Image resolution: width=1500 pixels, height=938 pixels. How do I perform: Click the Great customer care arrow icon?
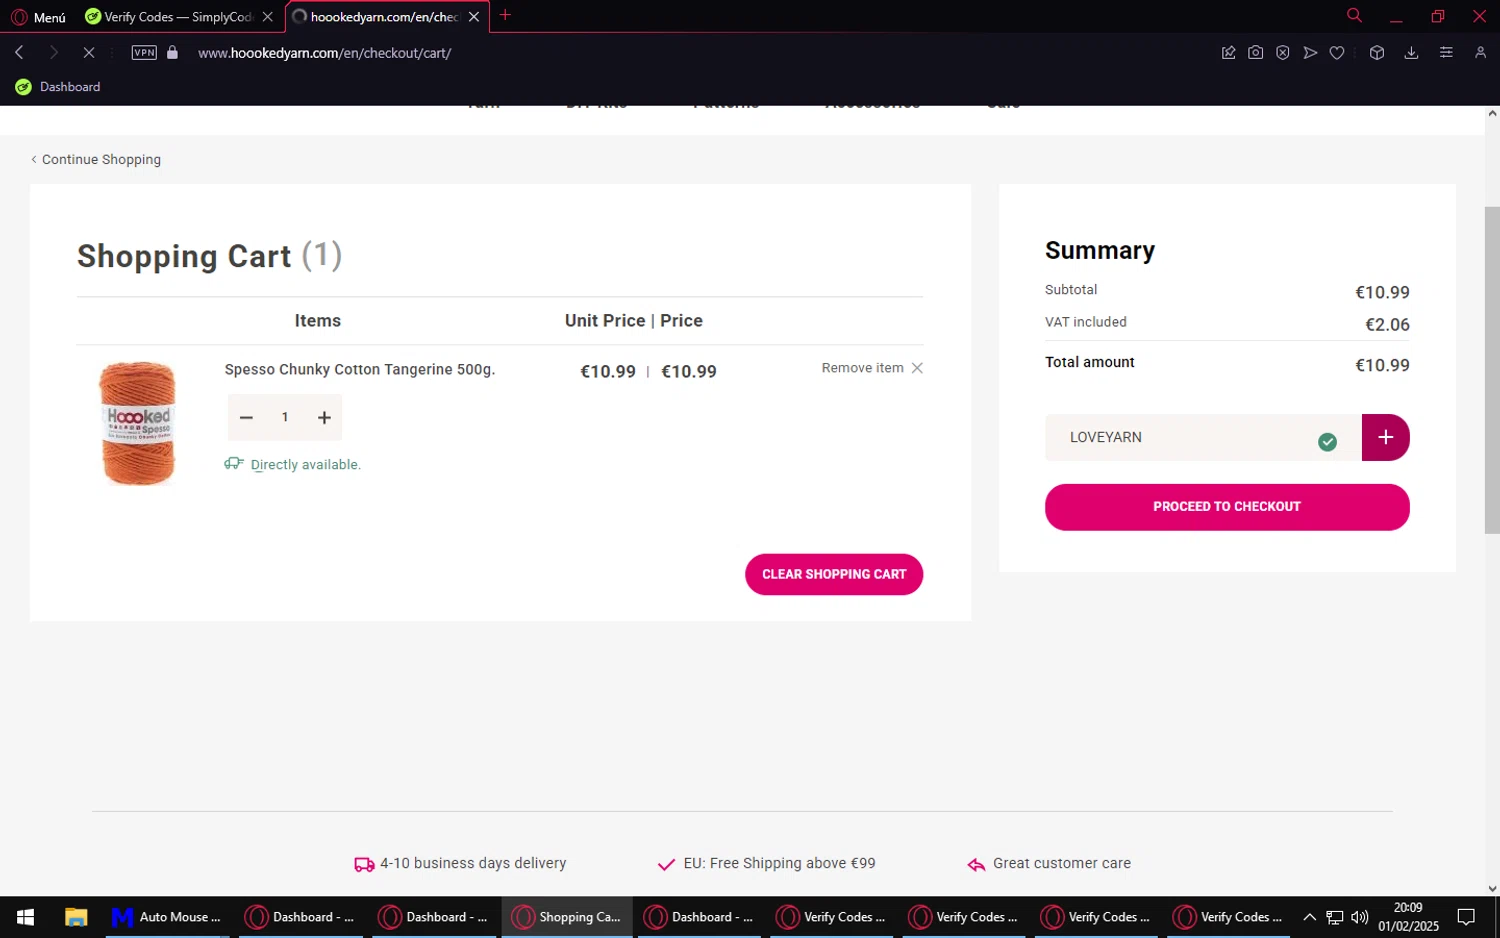coord(976,864)
